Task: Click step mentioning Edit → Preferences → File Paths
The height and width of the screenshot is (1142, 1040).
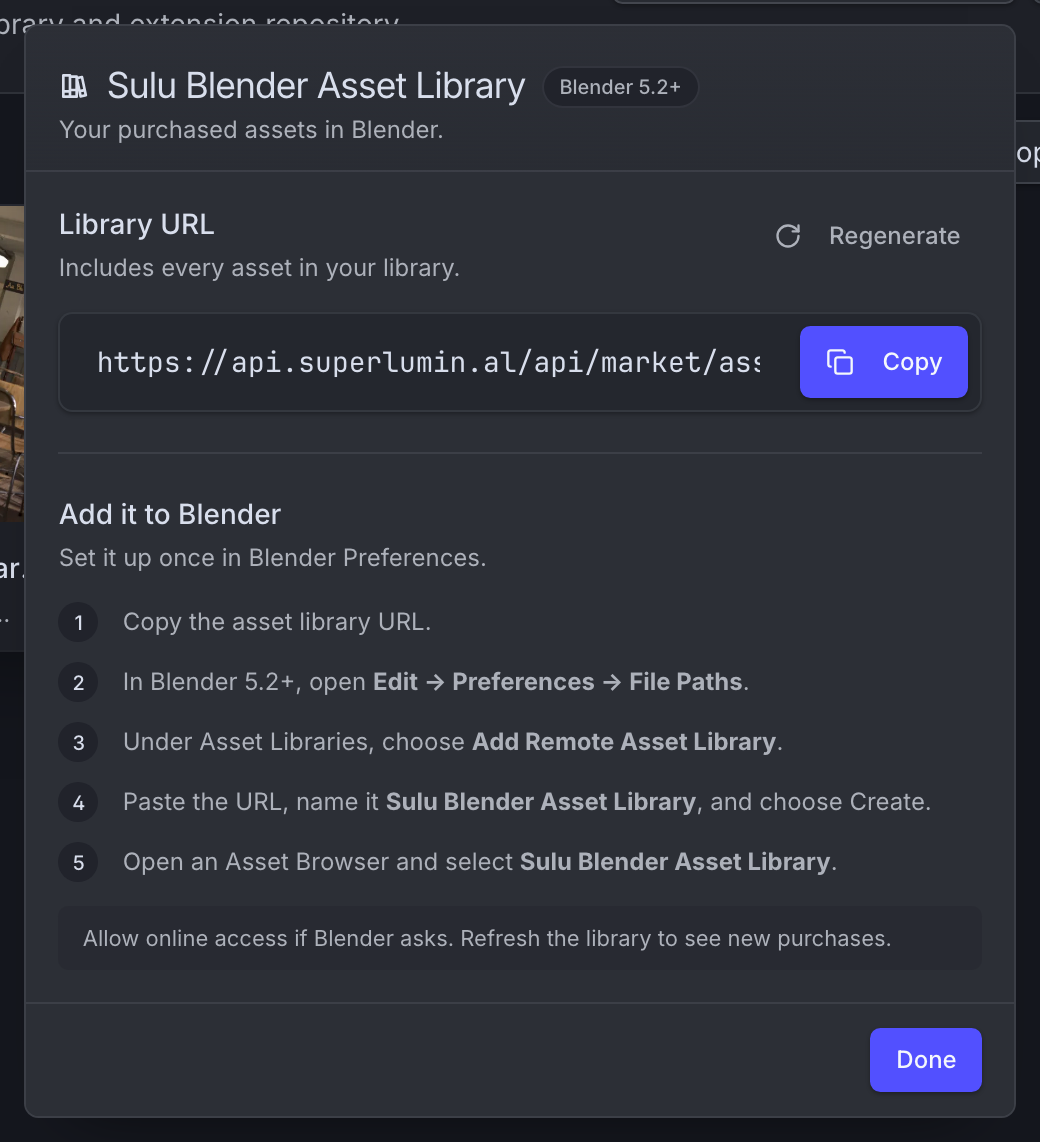Action: [x=436, y=682]
